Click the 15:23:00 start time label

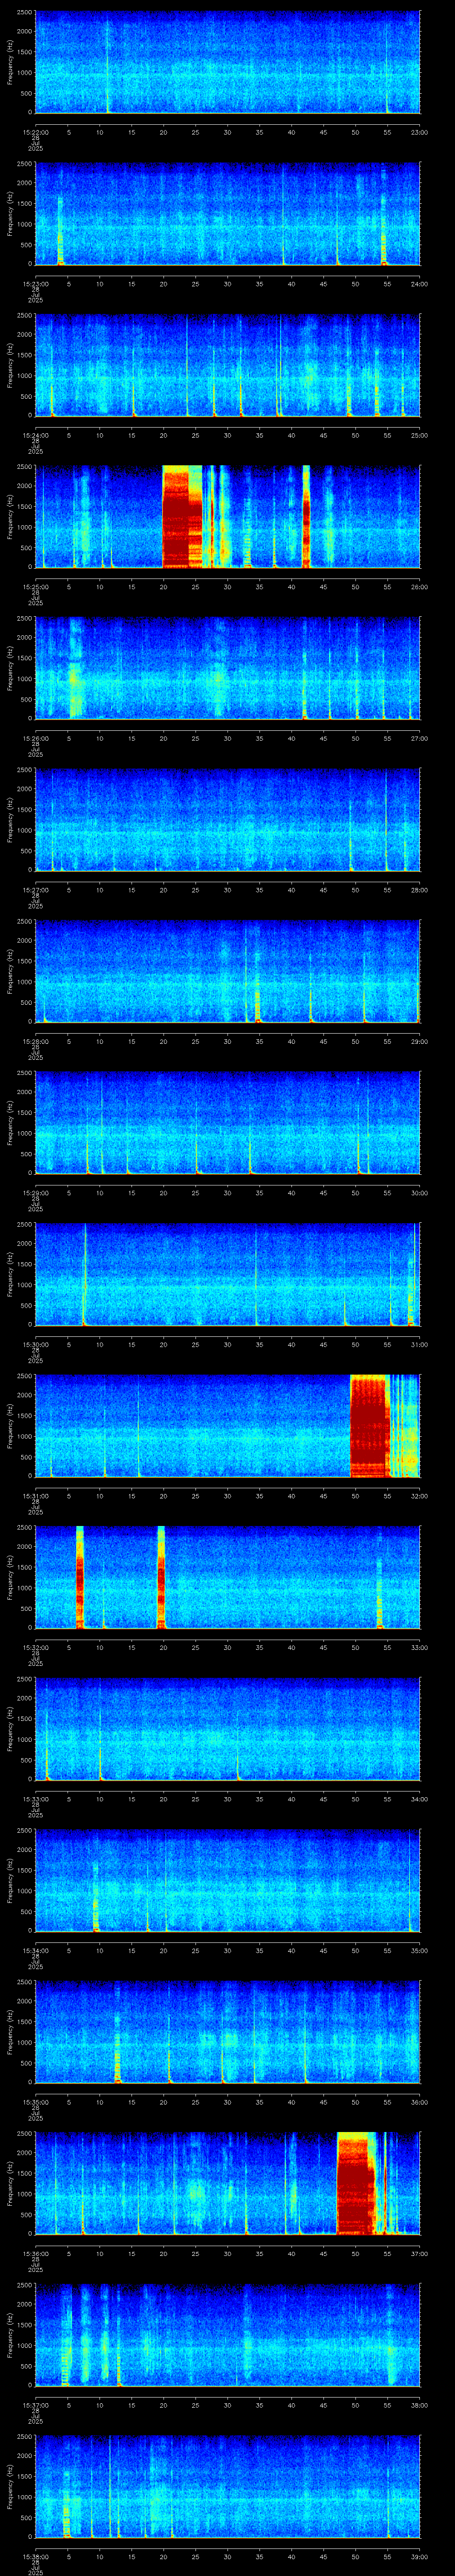tap(35, 284)
